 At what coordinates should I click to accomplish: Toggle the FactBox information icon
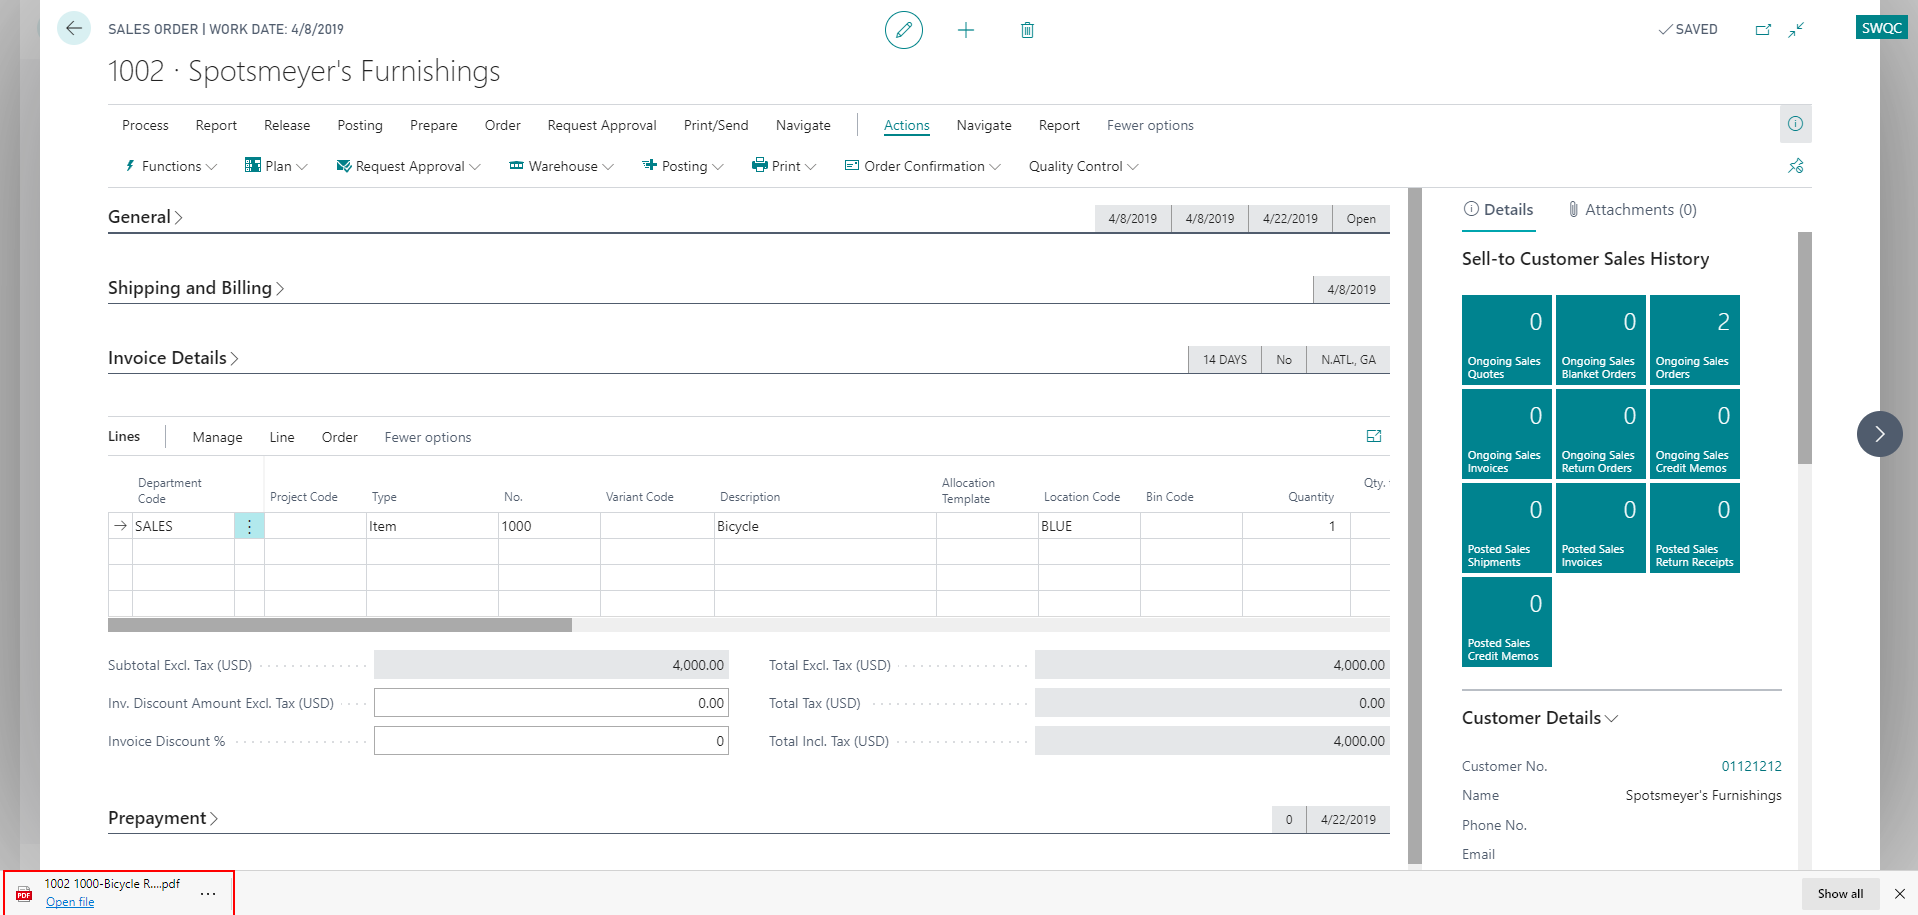tap(1796, 124)
